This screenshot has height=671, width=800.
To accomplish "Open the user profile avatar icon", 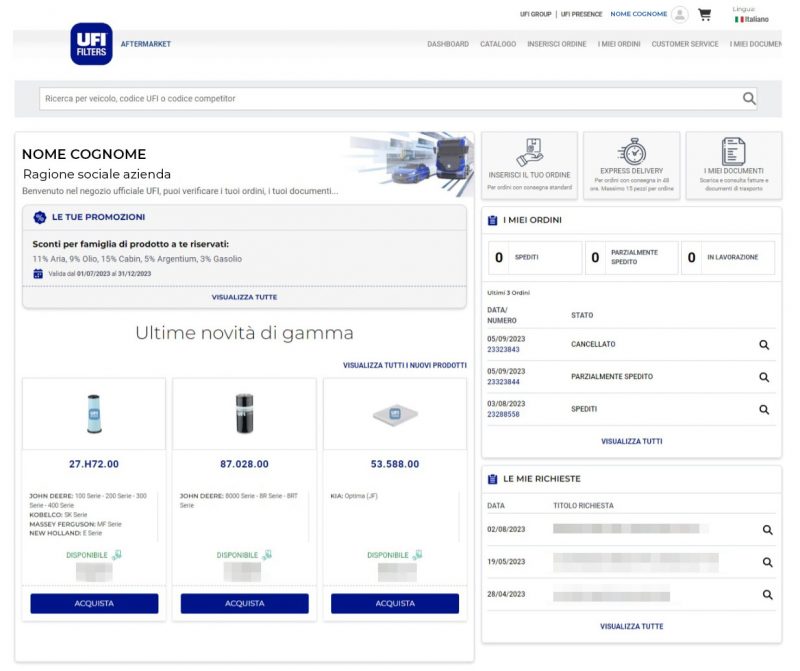I will [x=680, y=14].
